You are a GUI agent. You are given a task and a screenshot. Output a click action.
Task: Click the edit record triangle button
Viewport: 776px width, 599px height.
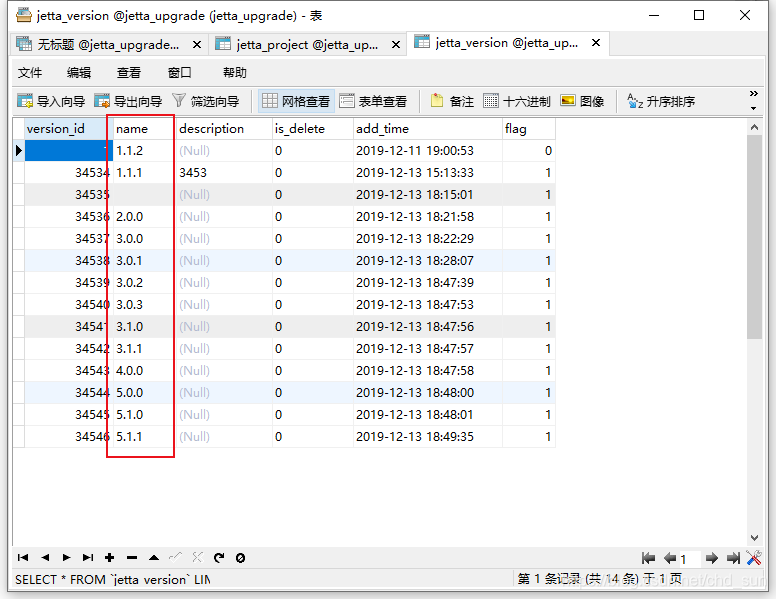[x=154, y=558]
